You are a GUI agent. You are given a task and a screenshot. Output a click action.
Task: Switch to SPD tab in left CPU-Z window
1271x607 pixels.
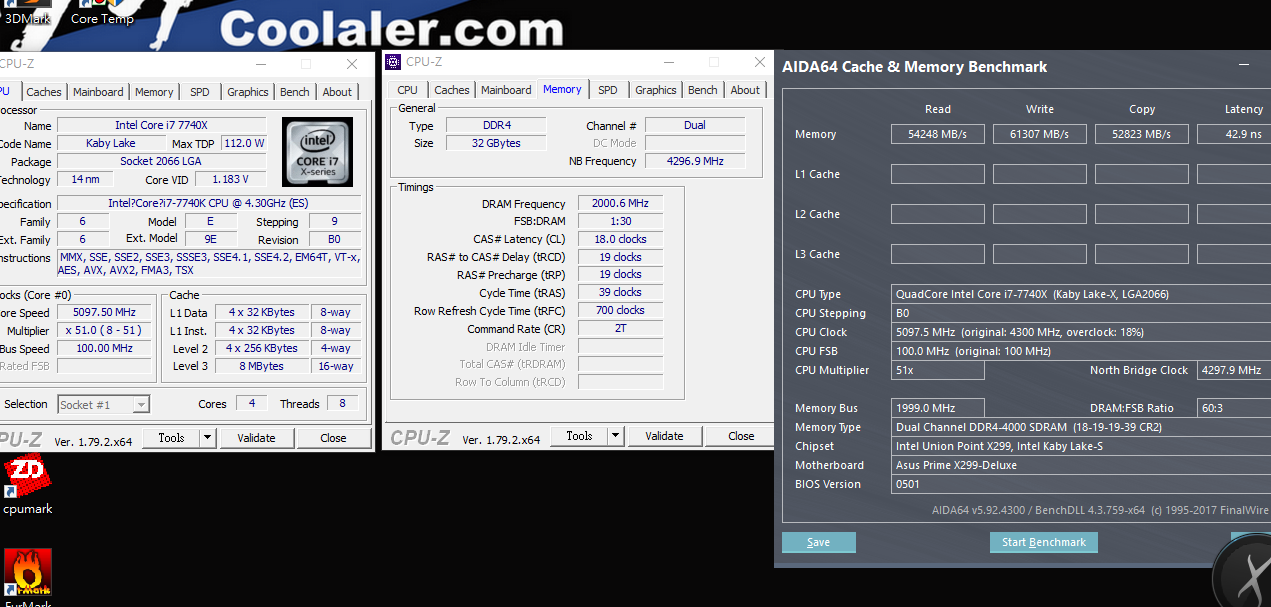click(x=200, y=91)
